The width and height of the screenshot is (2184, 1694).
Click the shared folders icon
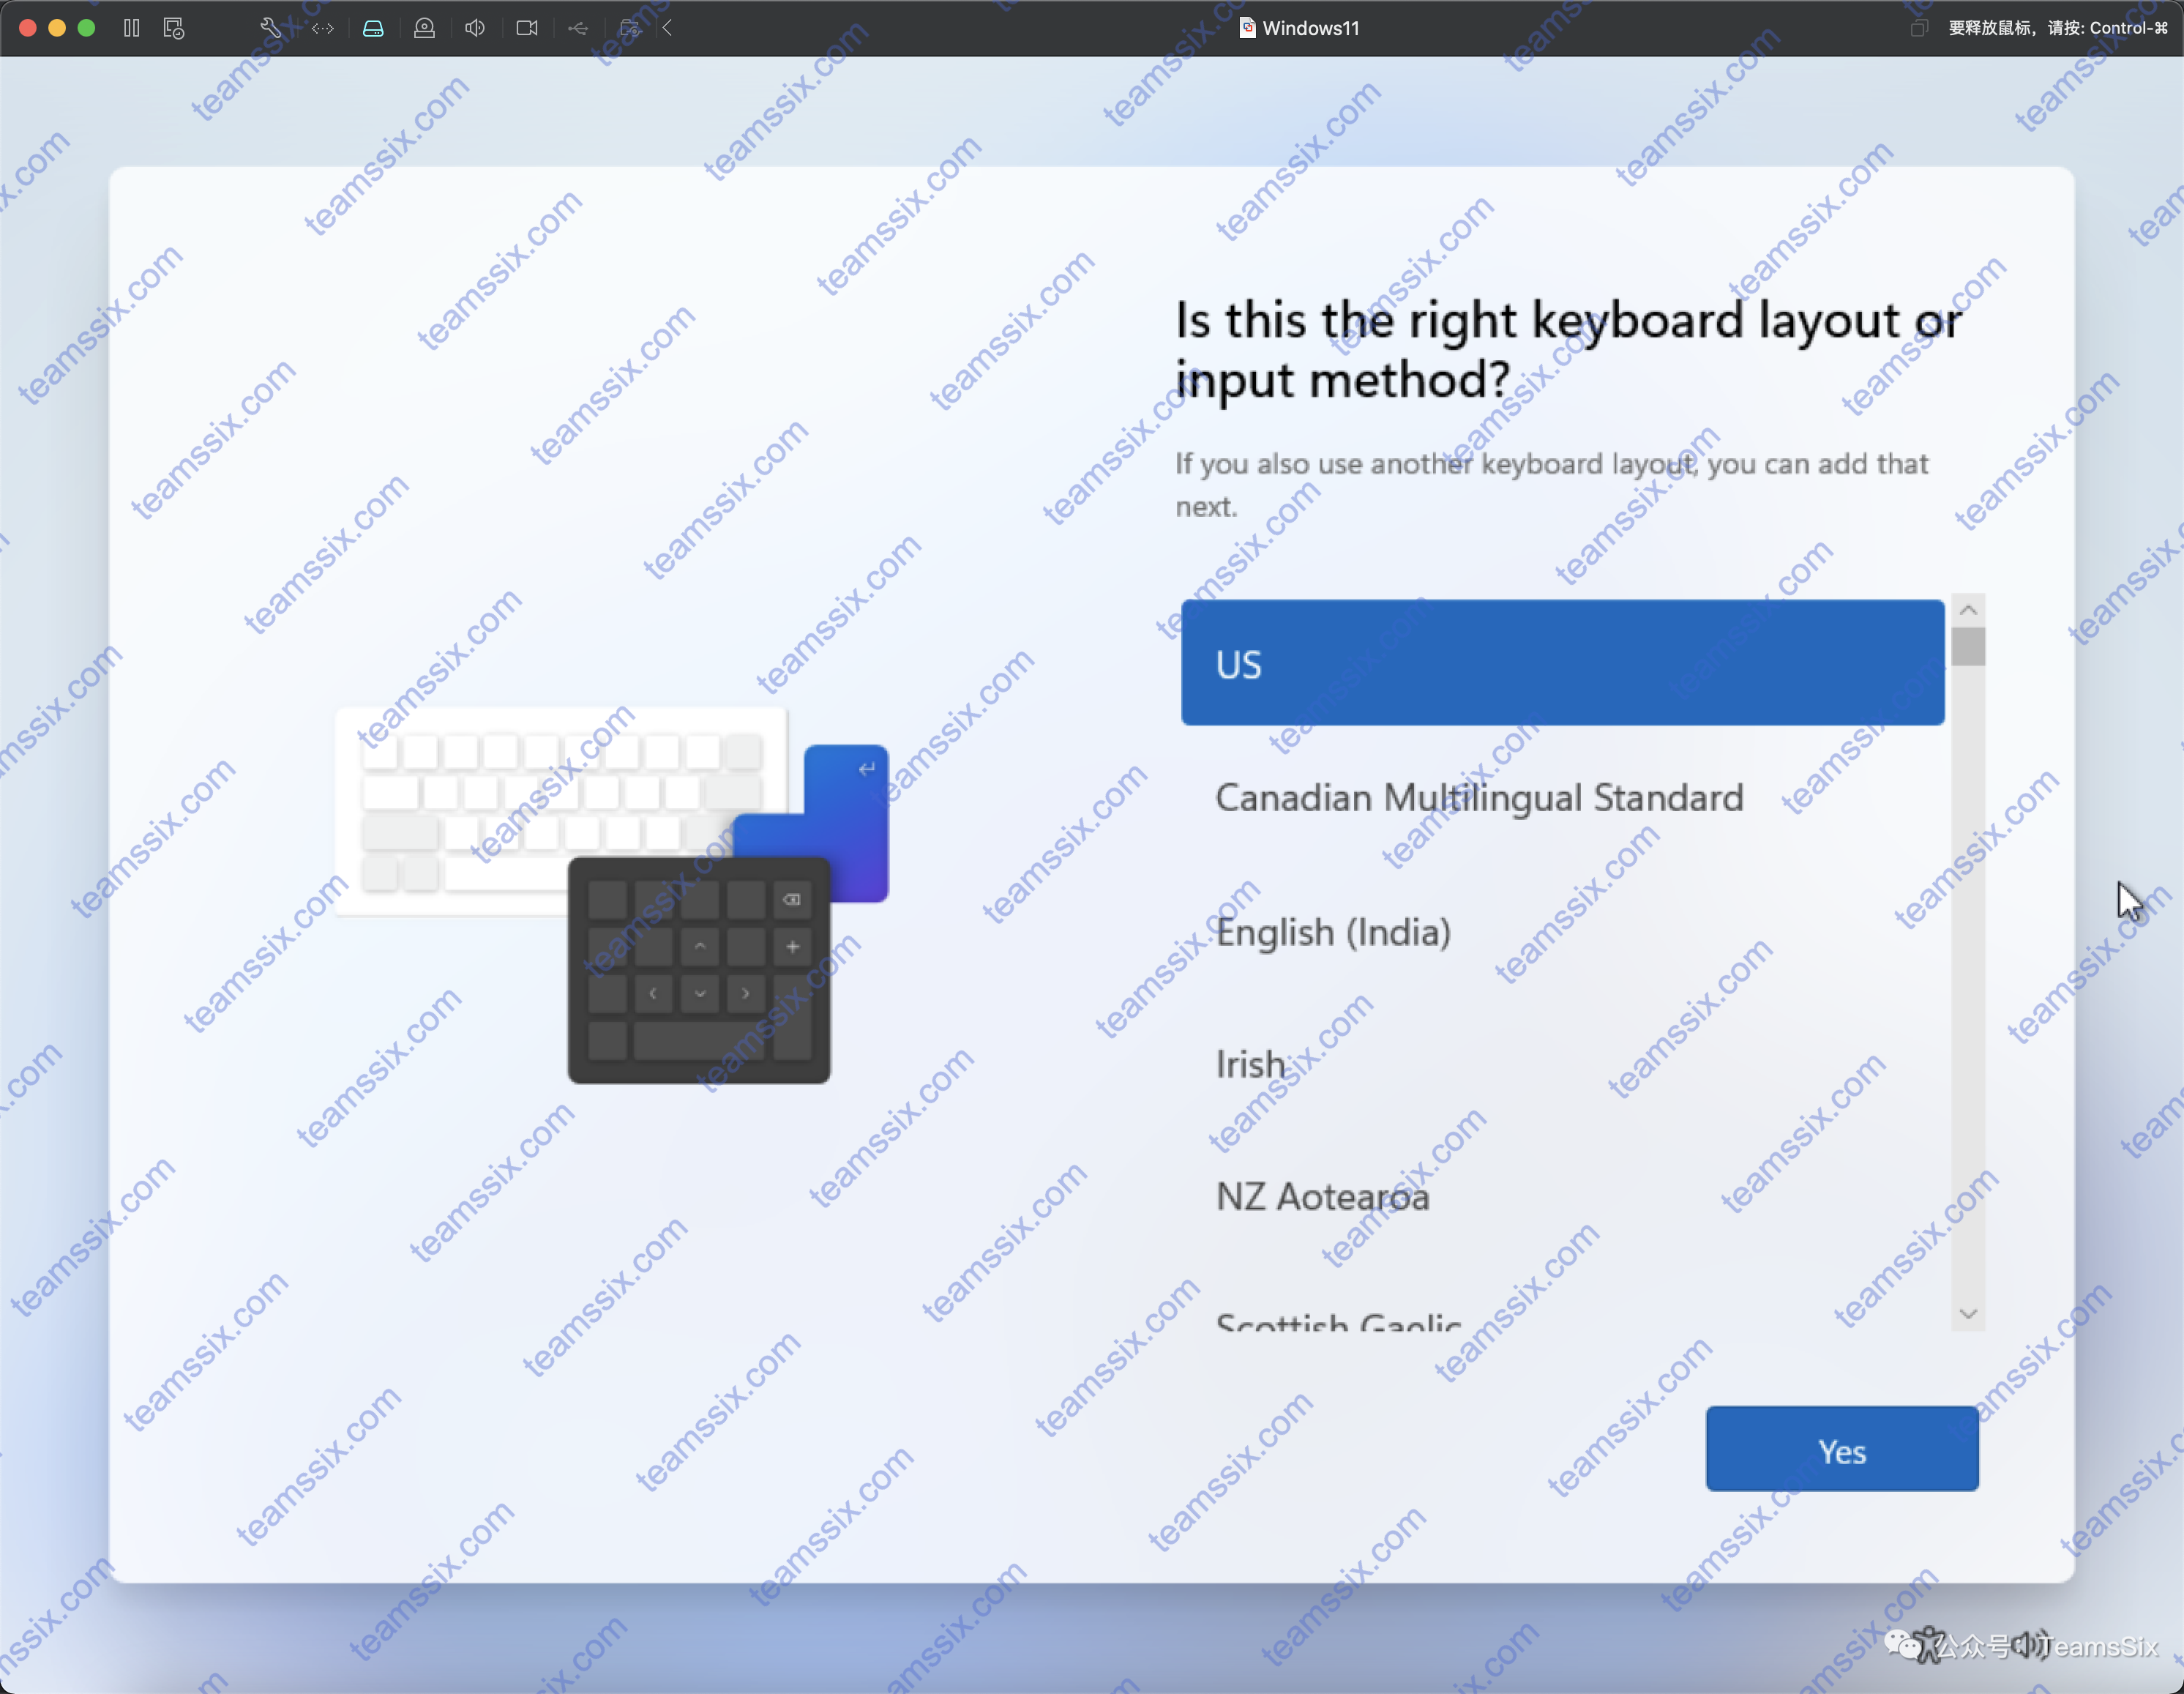click(x=629, y=28)
